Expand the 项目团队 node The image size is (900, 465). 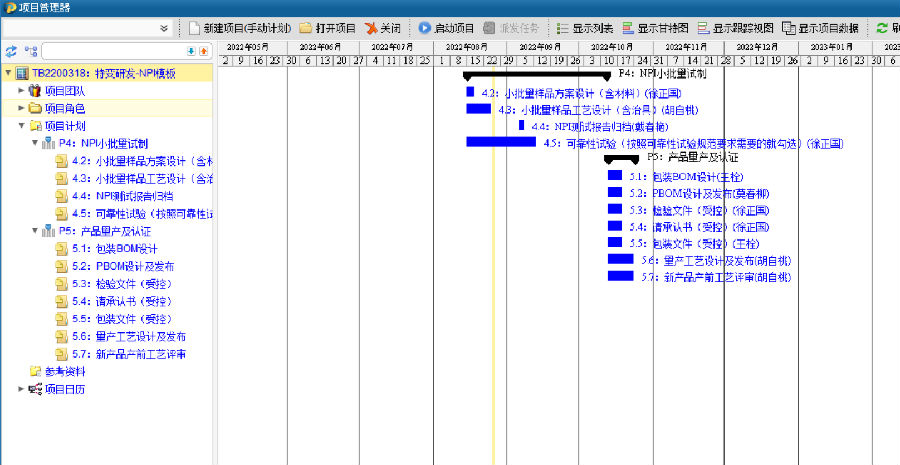(21, 91)
